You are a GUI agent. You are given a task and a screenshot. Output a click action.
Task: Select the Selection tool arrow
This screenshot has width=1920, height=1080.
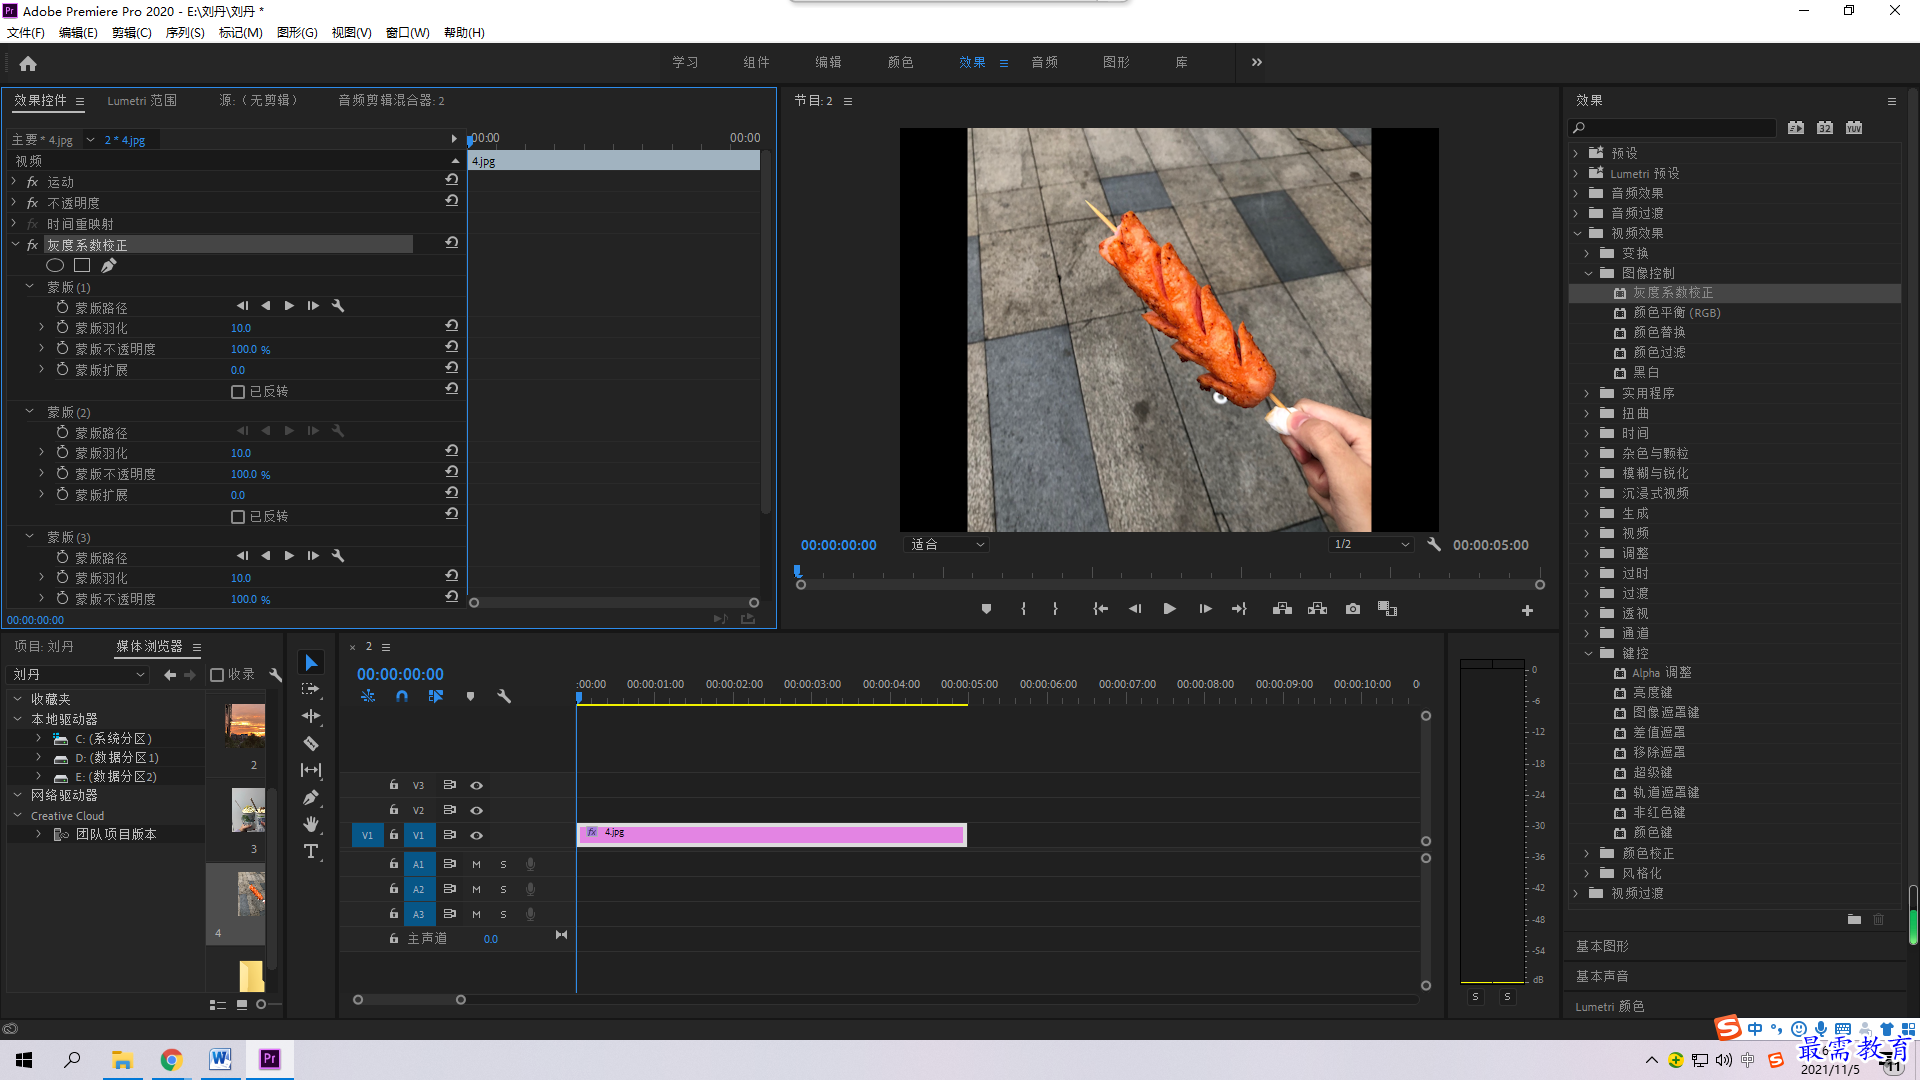click(311, 663)
